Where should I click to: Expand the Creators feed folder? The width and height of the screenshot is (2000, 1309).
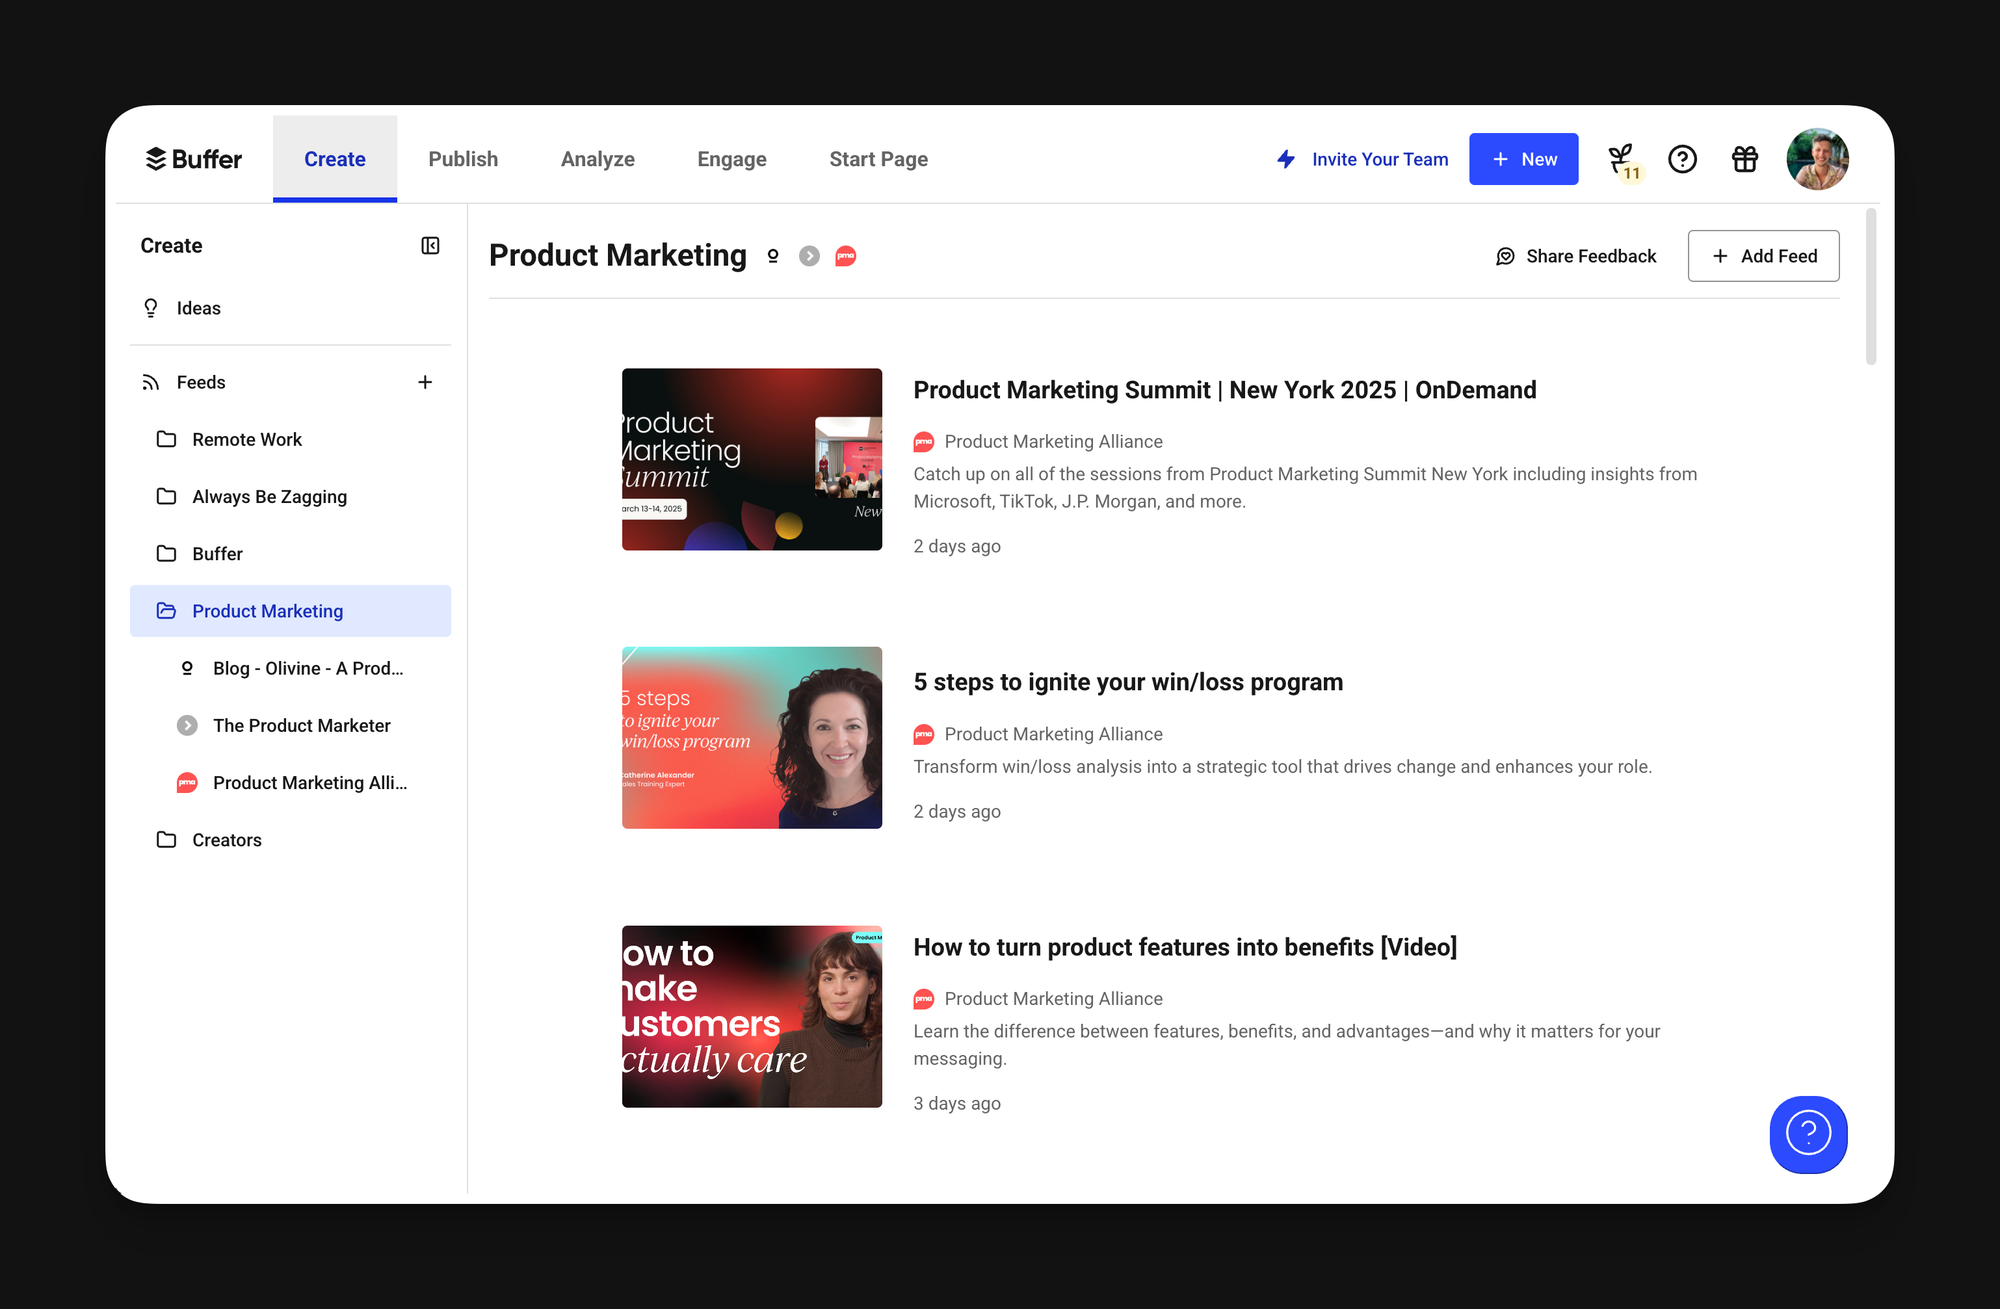tap(227, 840)
